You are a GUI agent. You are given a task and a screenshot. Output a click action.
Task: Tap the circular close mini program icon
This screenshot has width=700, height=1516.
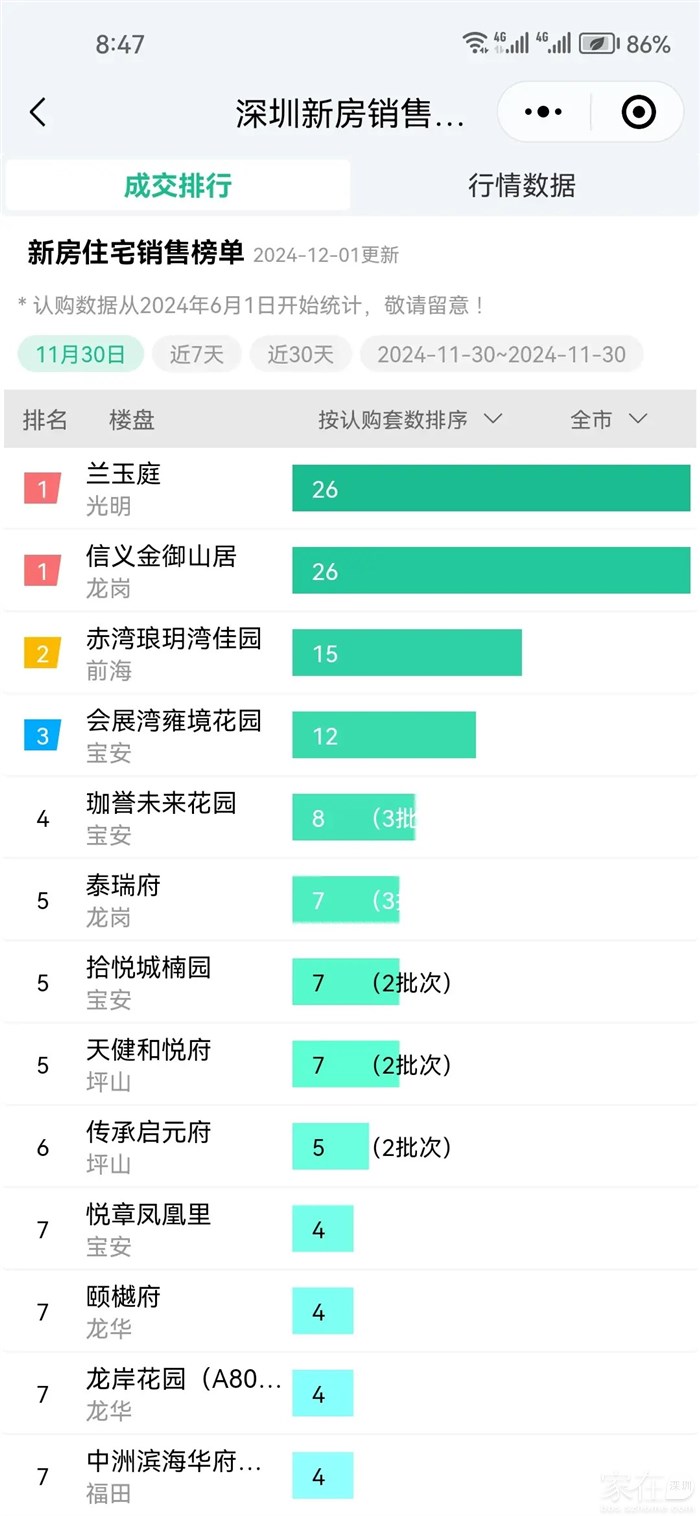pyautogui.click(x=639, y=112)
